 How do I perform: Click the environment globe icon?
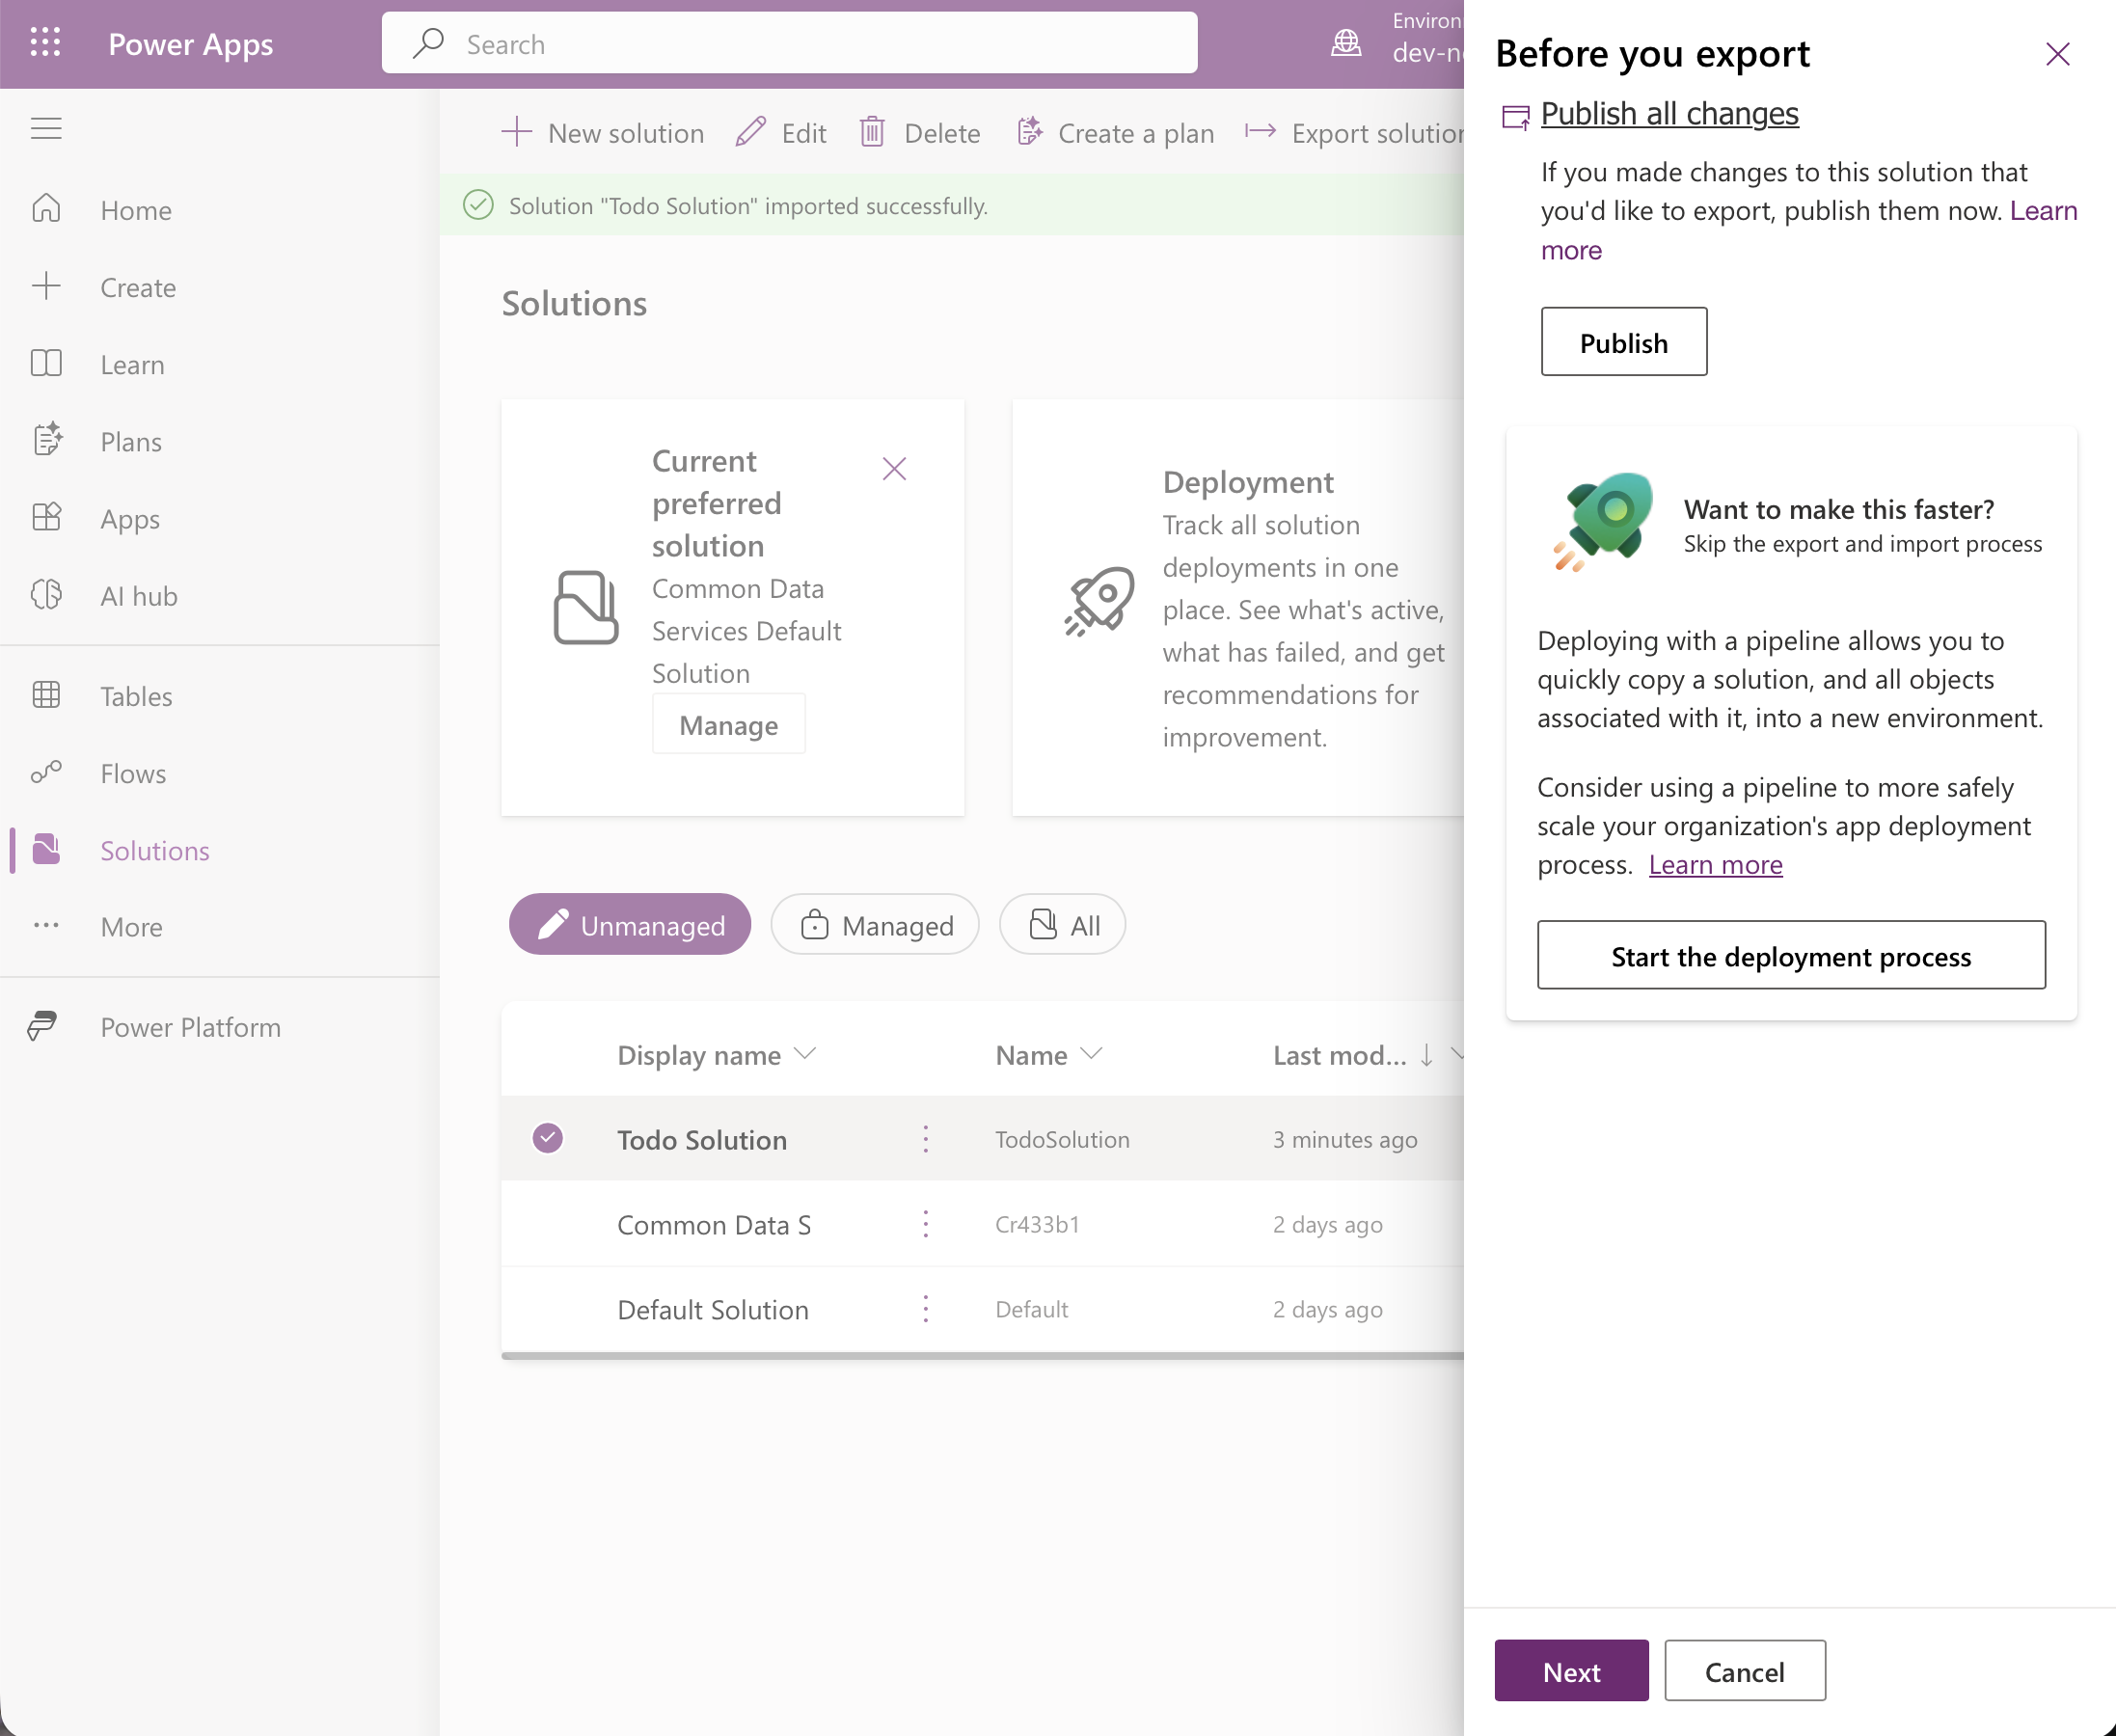(1346, 43)
